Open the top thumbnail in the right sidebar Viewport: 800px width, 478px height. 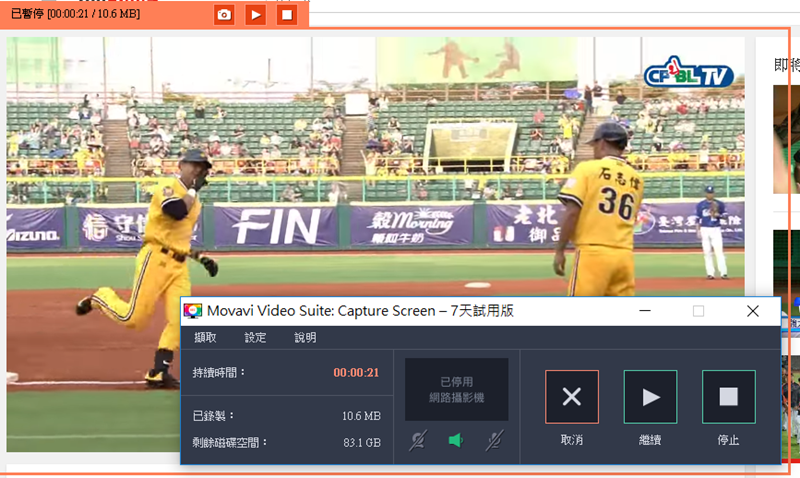point(786,139)
